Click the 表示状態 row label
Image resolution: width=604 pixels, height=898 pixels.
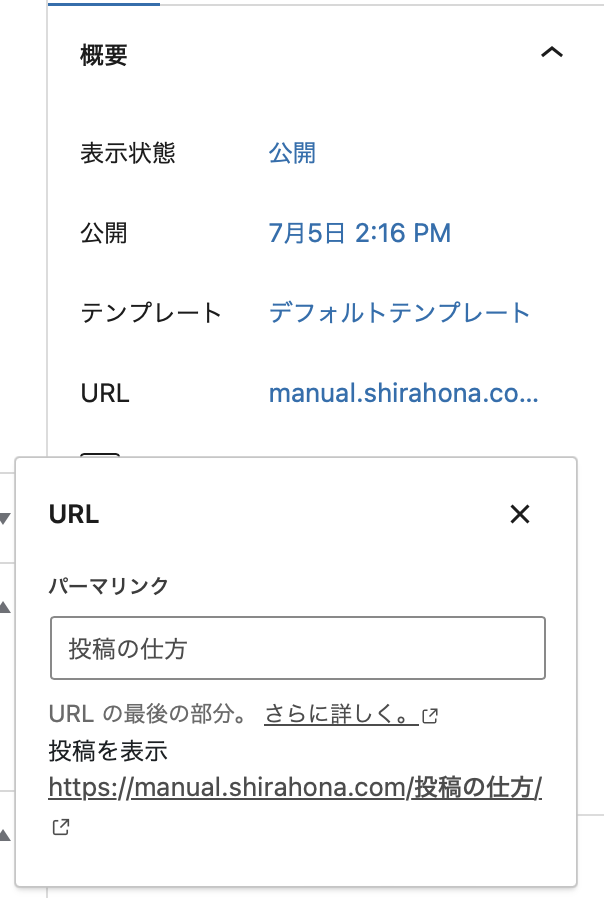click(128, 153)
